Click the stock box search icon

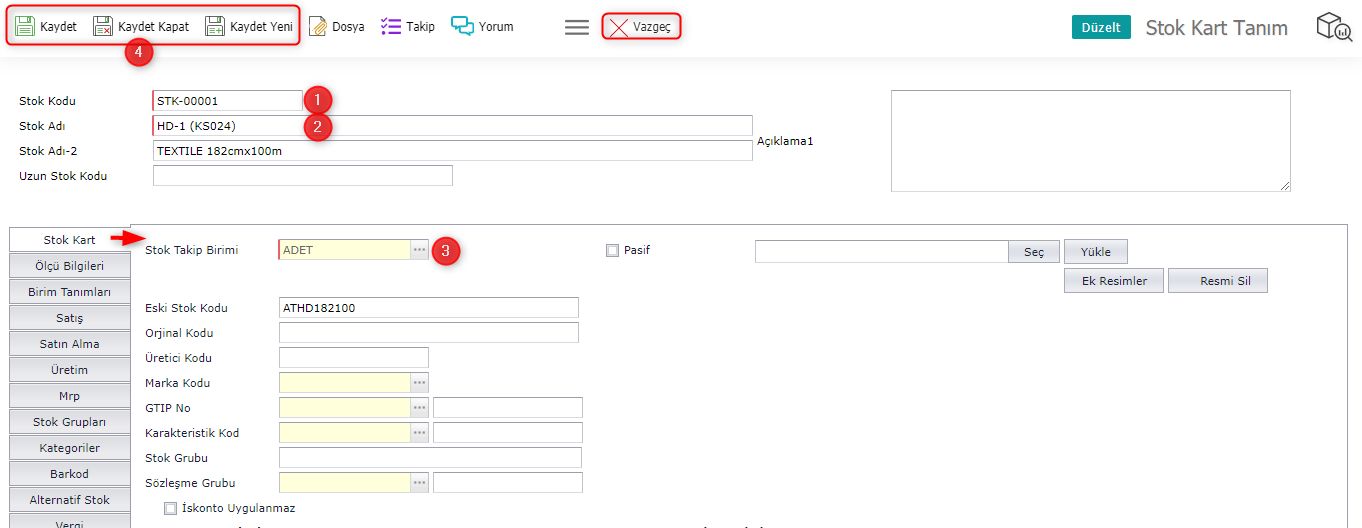[x=1333, y=27]
